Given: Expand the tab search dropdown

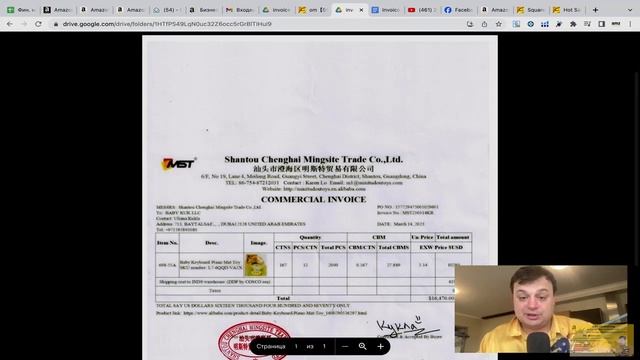Looking at the screenshot, I should point(630,10).
